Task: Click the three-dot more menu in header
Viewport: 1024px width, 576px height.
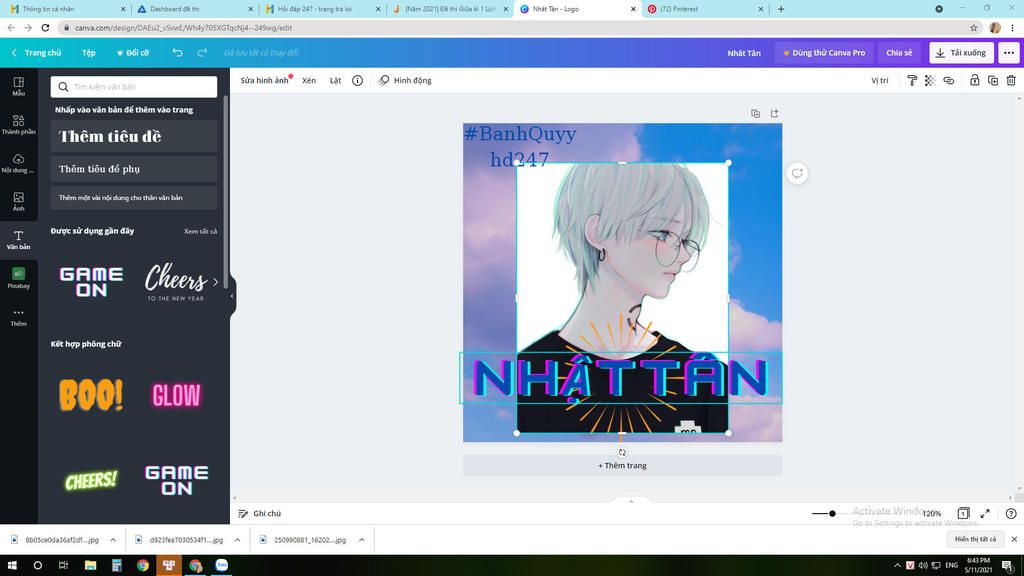Action: pyautogui.click(x=1009, y=53)
